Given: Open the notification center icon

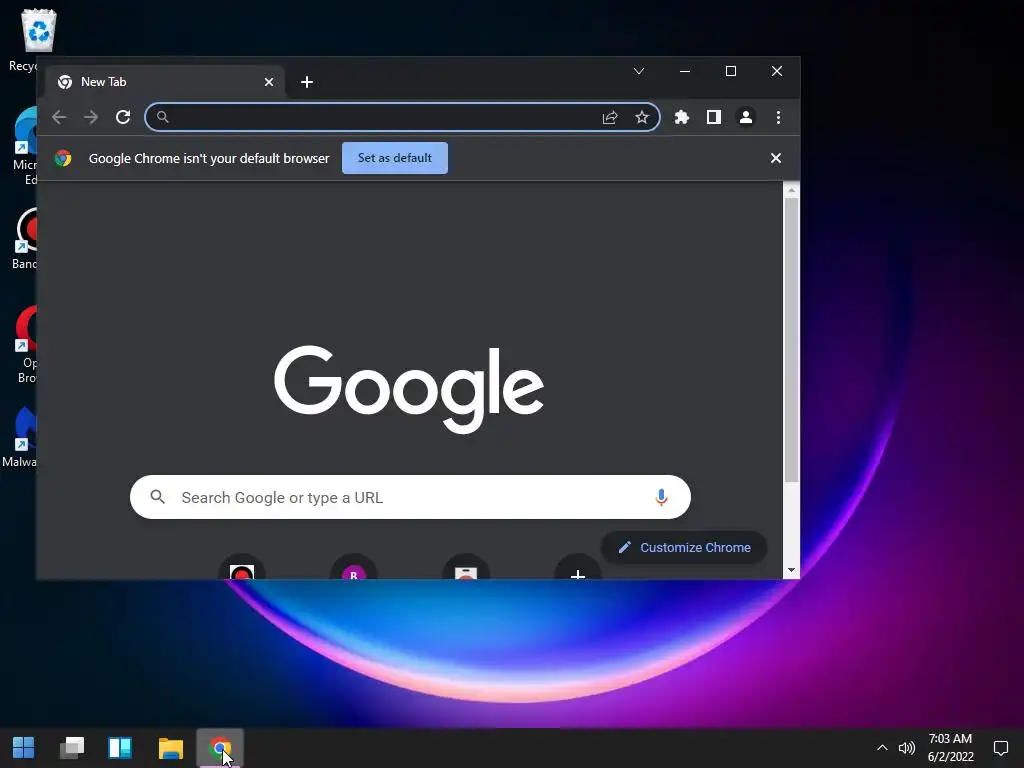Looking at the screenshot, I should (x=1000, y=748).
